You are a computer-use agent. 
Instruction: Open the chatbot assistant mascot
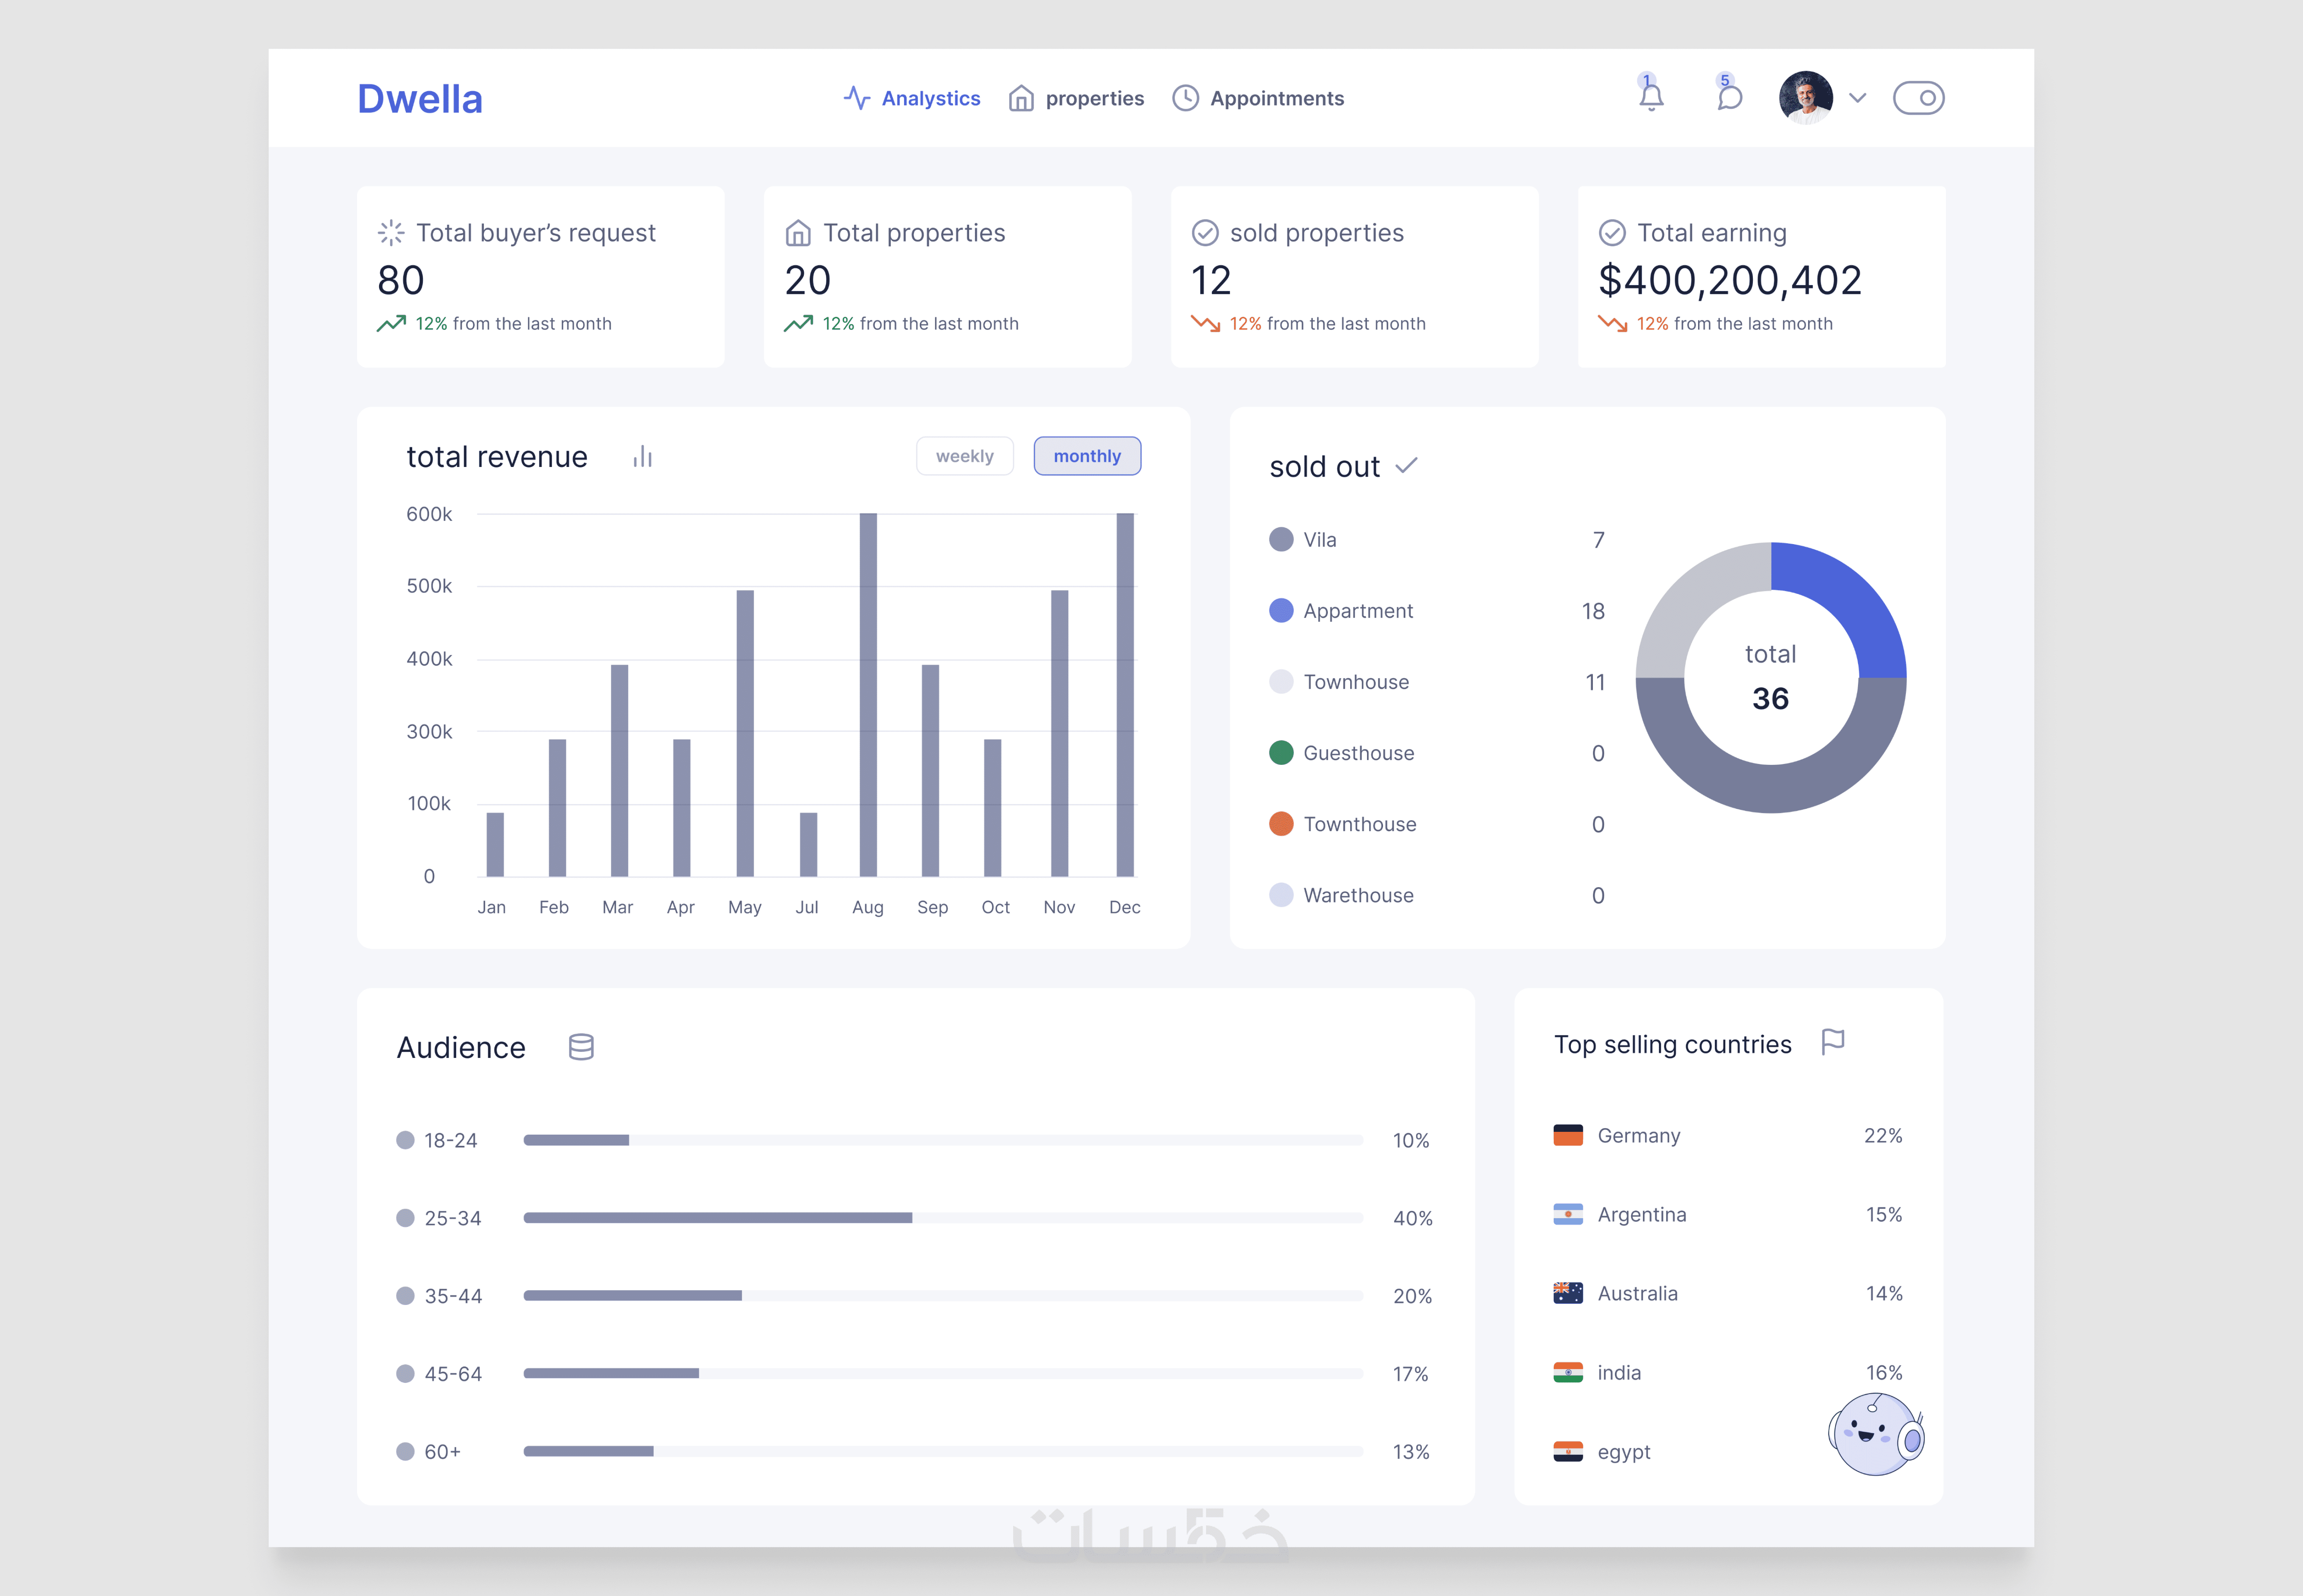click(x=1875, y=1435)
